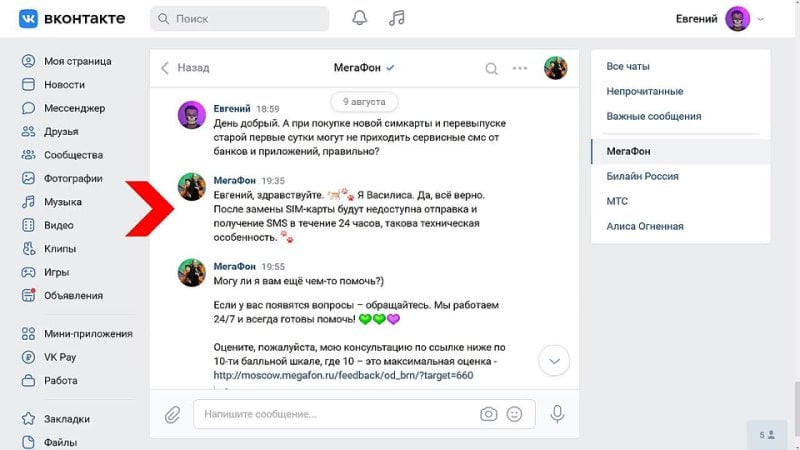Screen dimensions: 800x450
Task: Attach a file with paperclip icon
Action: (x=172, y=414)
